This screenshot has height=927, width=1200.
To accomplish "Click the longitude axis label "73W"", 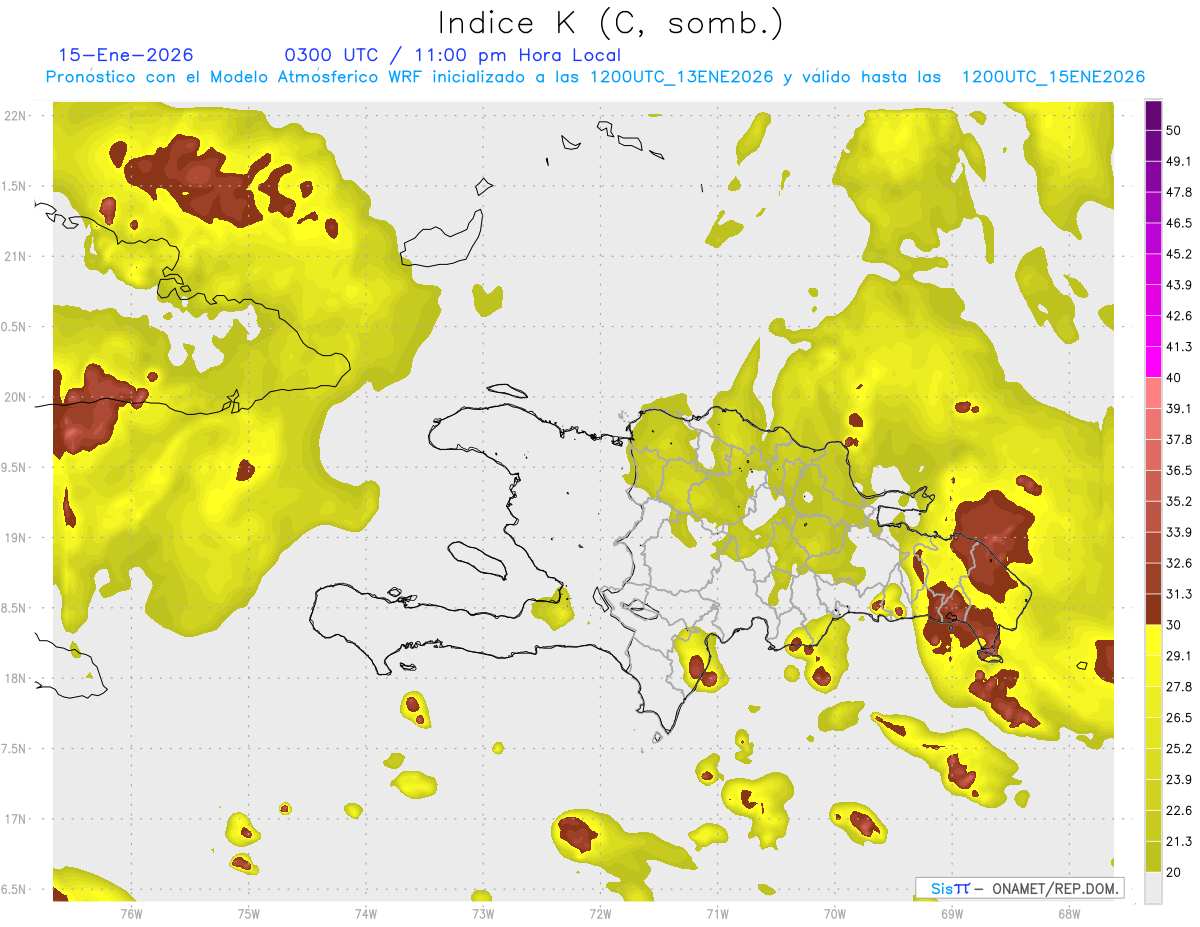I will (483, 914).
